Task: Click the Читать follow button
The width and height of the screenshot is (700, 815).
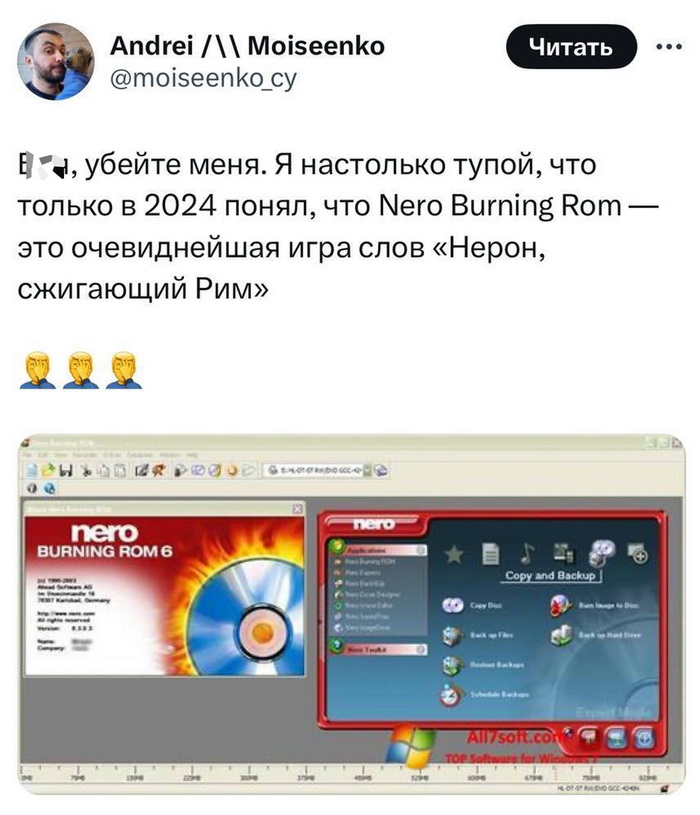Action: pos(571,47)
